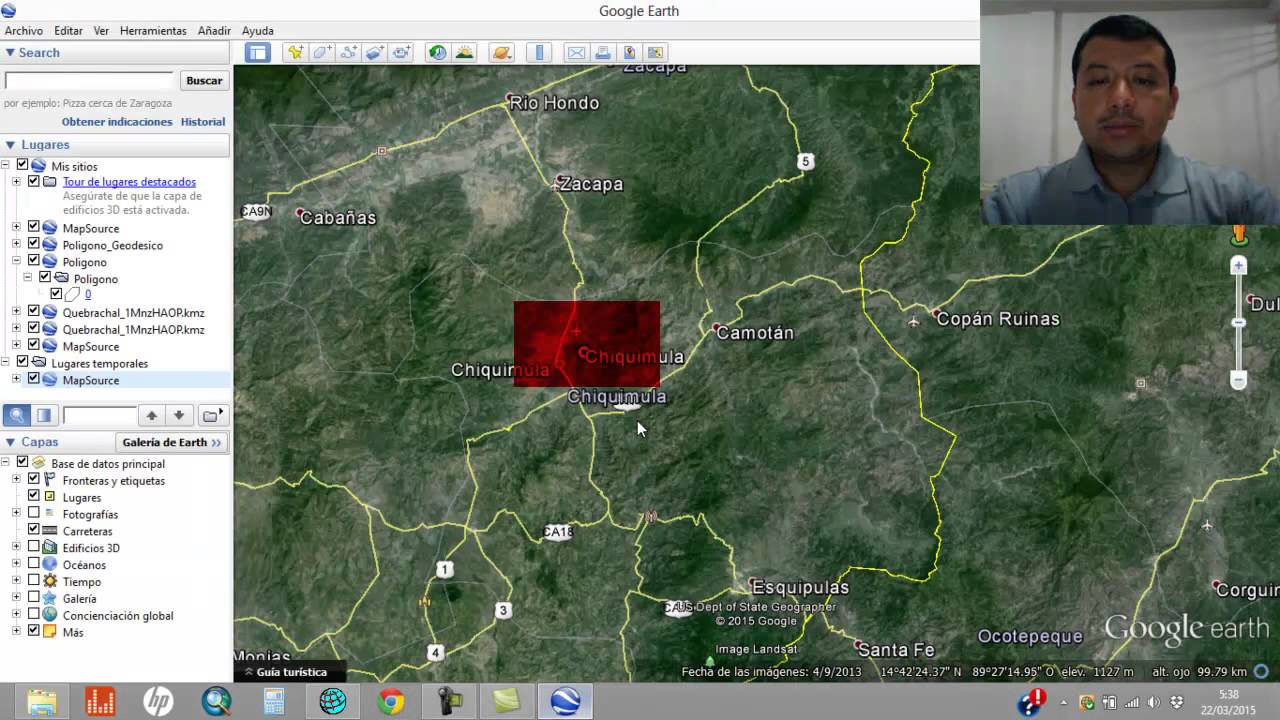Click the record a tour icon
This screenshot has width=1280, height=720.
click(x=401, y=53)
